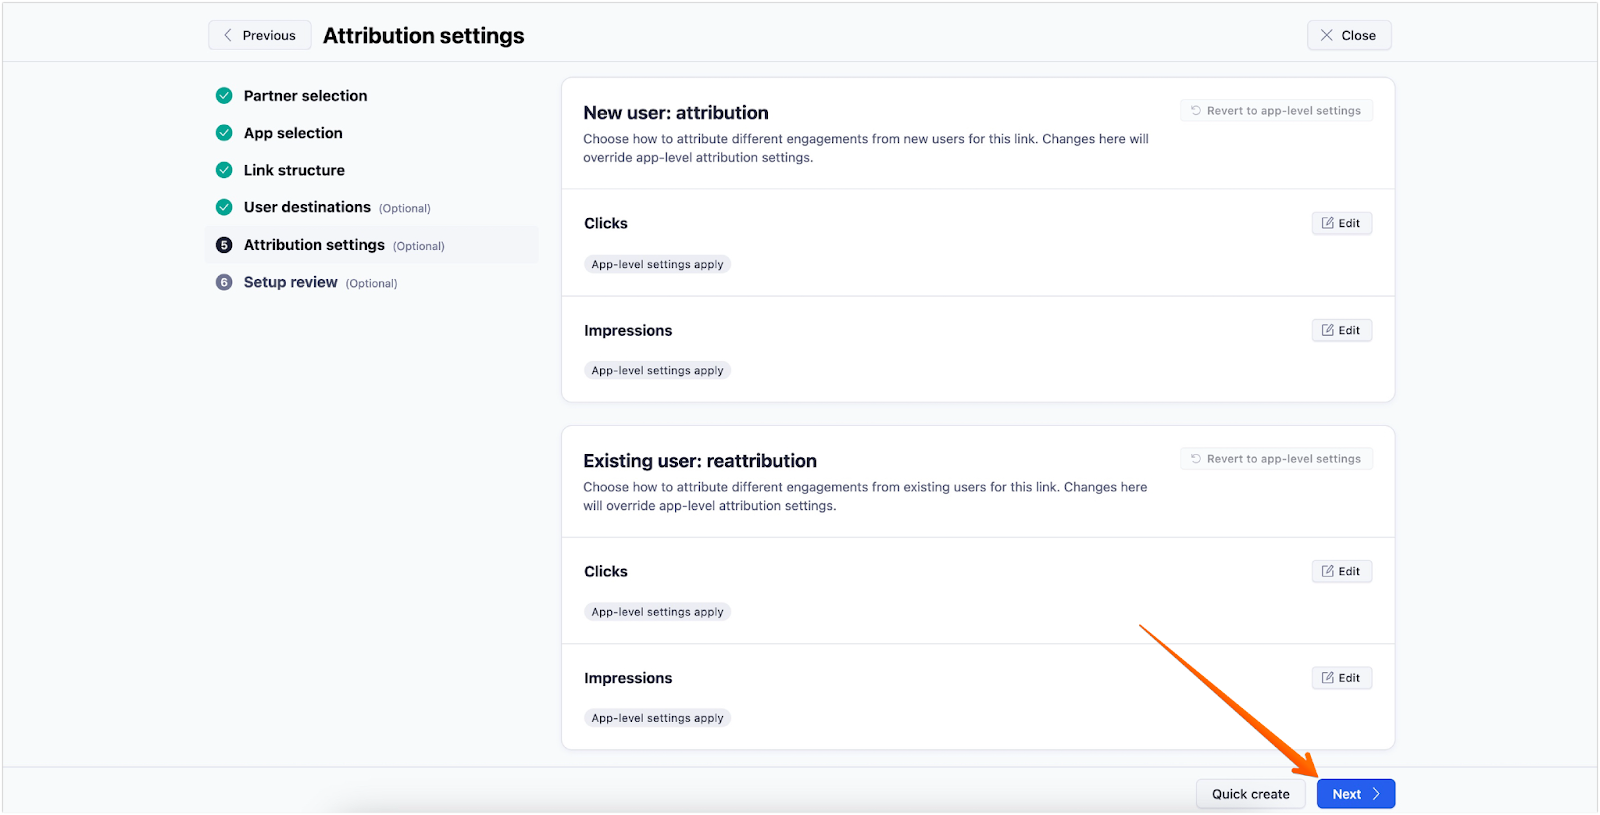
Task: Select the Link structure step
Action: click(x=294, y=170)
